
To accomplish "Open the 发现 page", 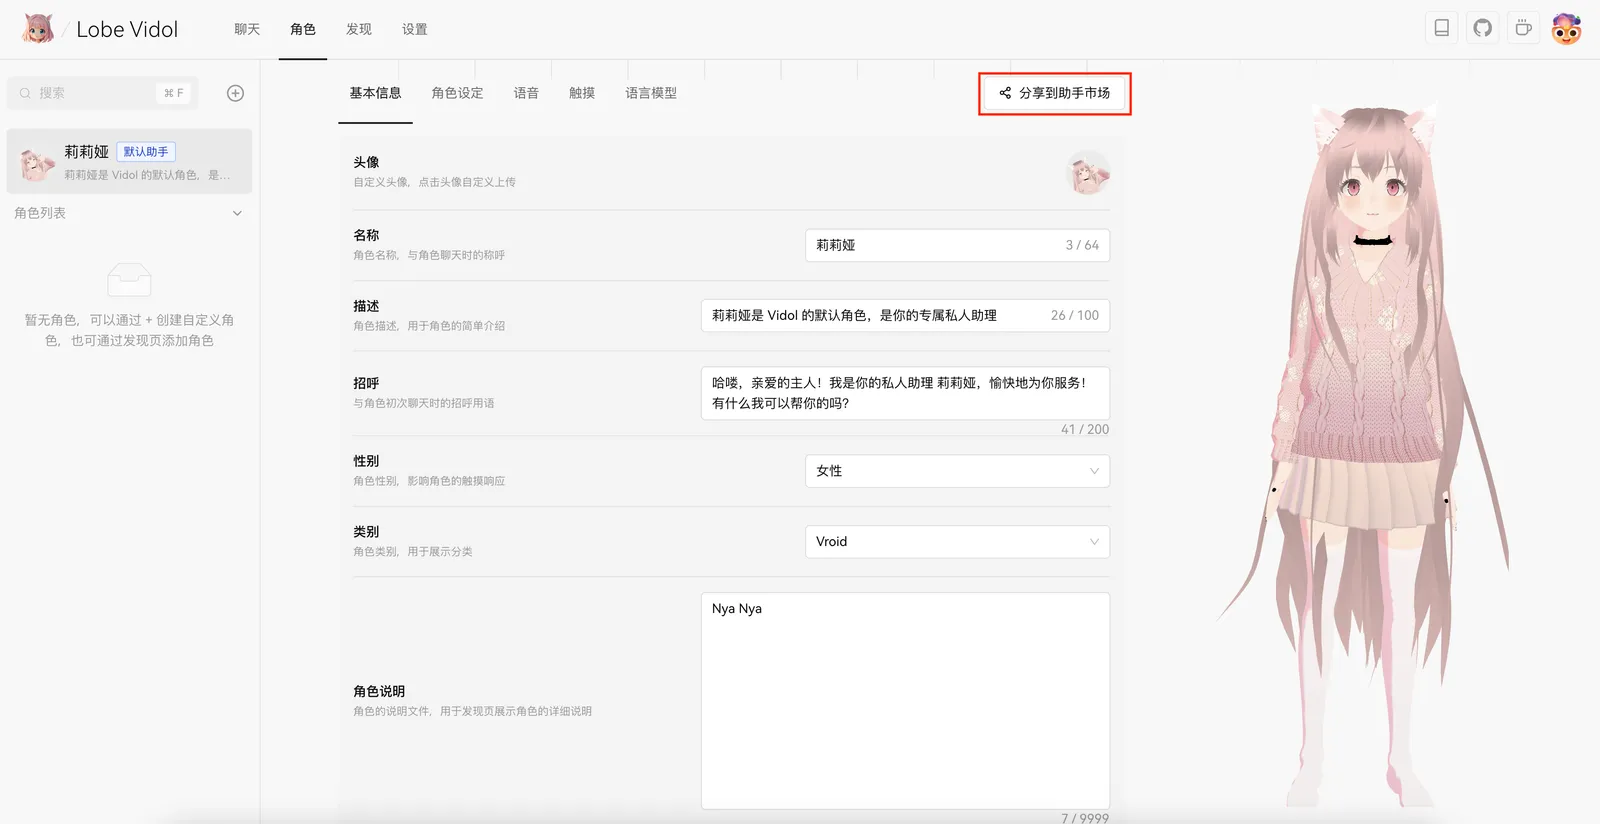I will click(359, 29).
